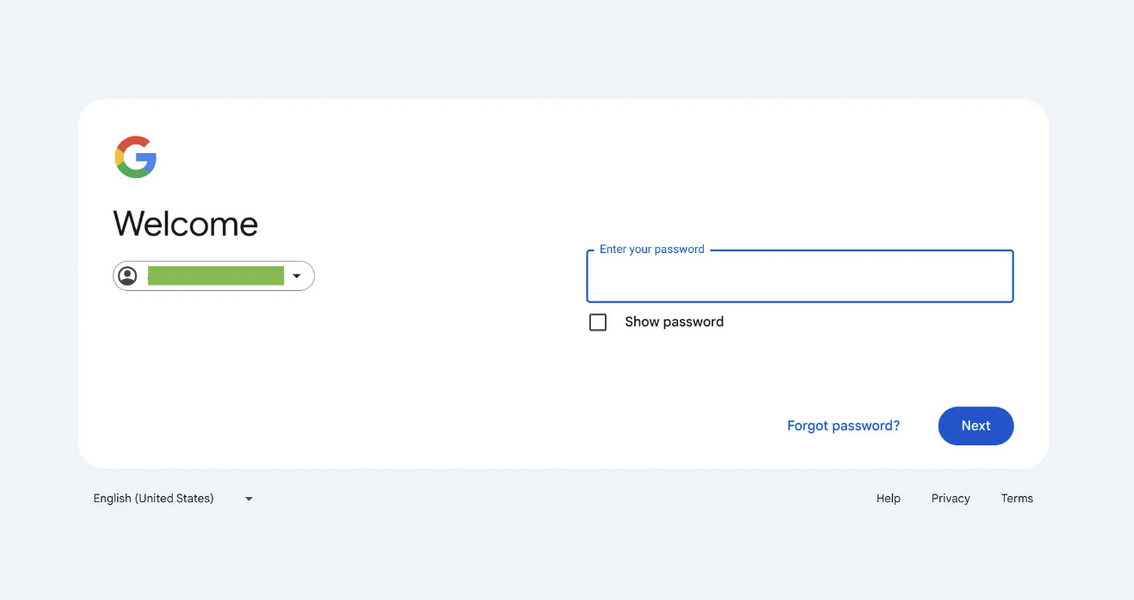This screenshot has height=600, width=1134.
Task: Open the Terms link
Action: click(1016, 498)
